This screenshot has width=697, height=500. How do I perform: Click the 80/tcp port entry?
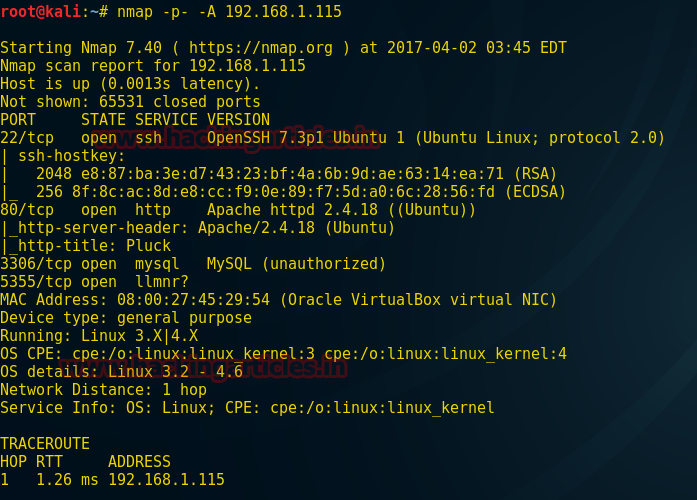(x=26, y=210)
